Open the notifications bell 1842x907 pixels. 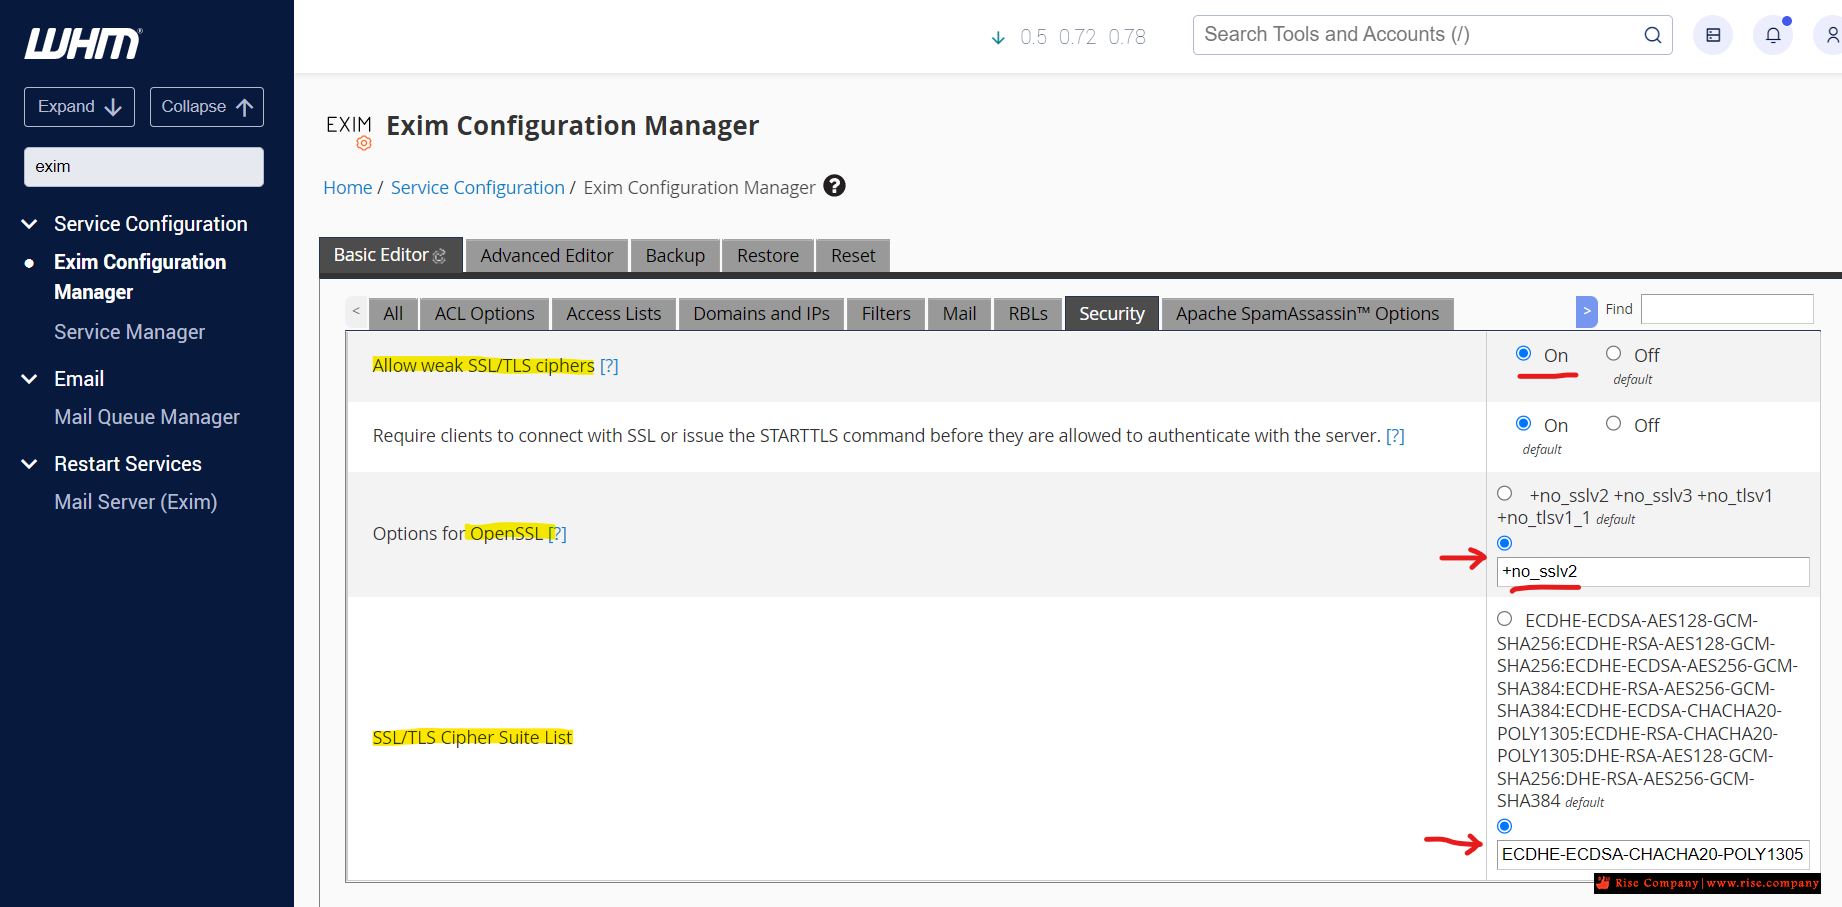[1772, 36]
